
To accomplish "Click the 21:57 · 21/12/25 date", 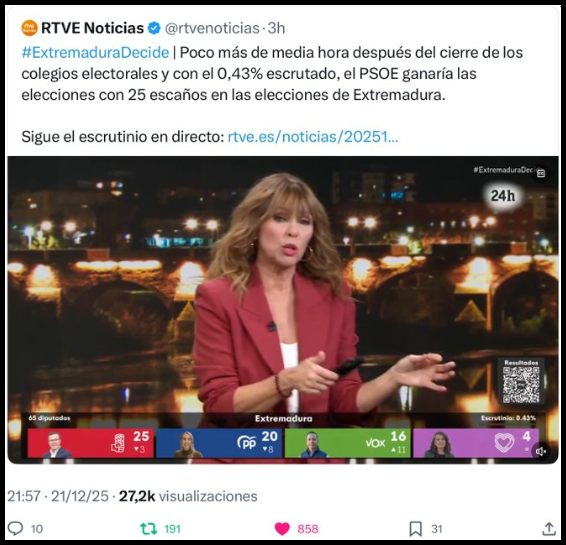I will pos(58,496).
